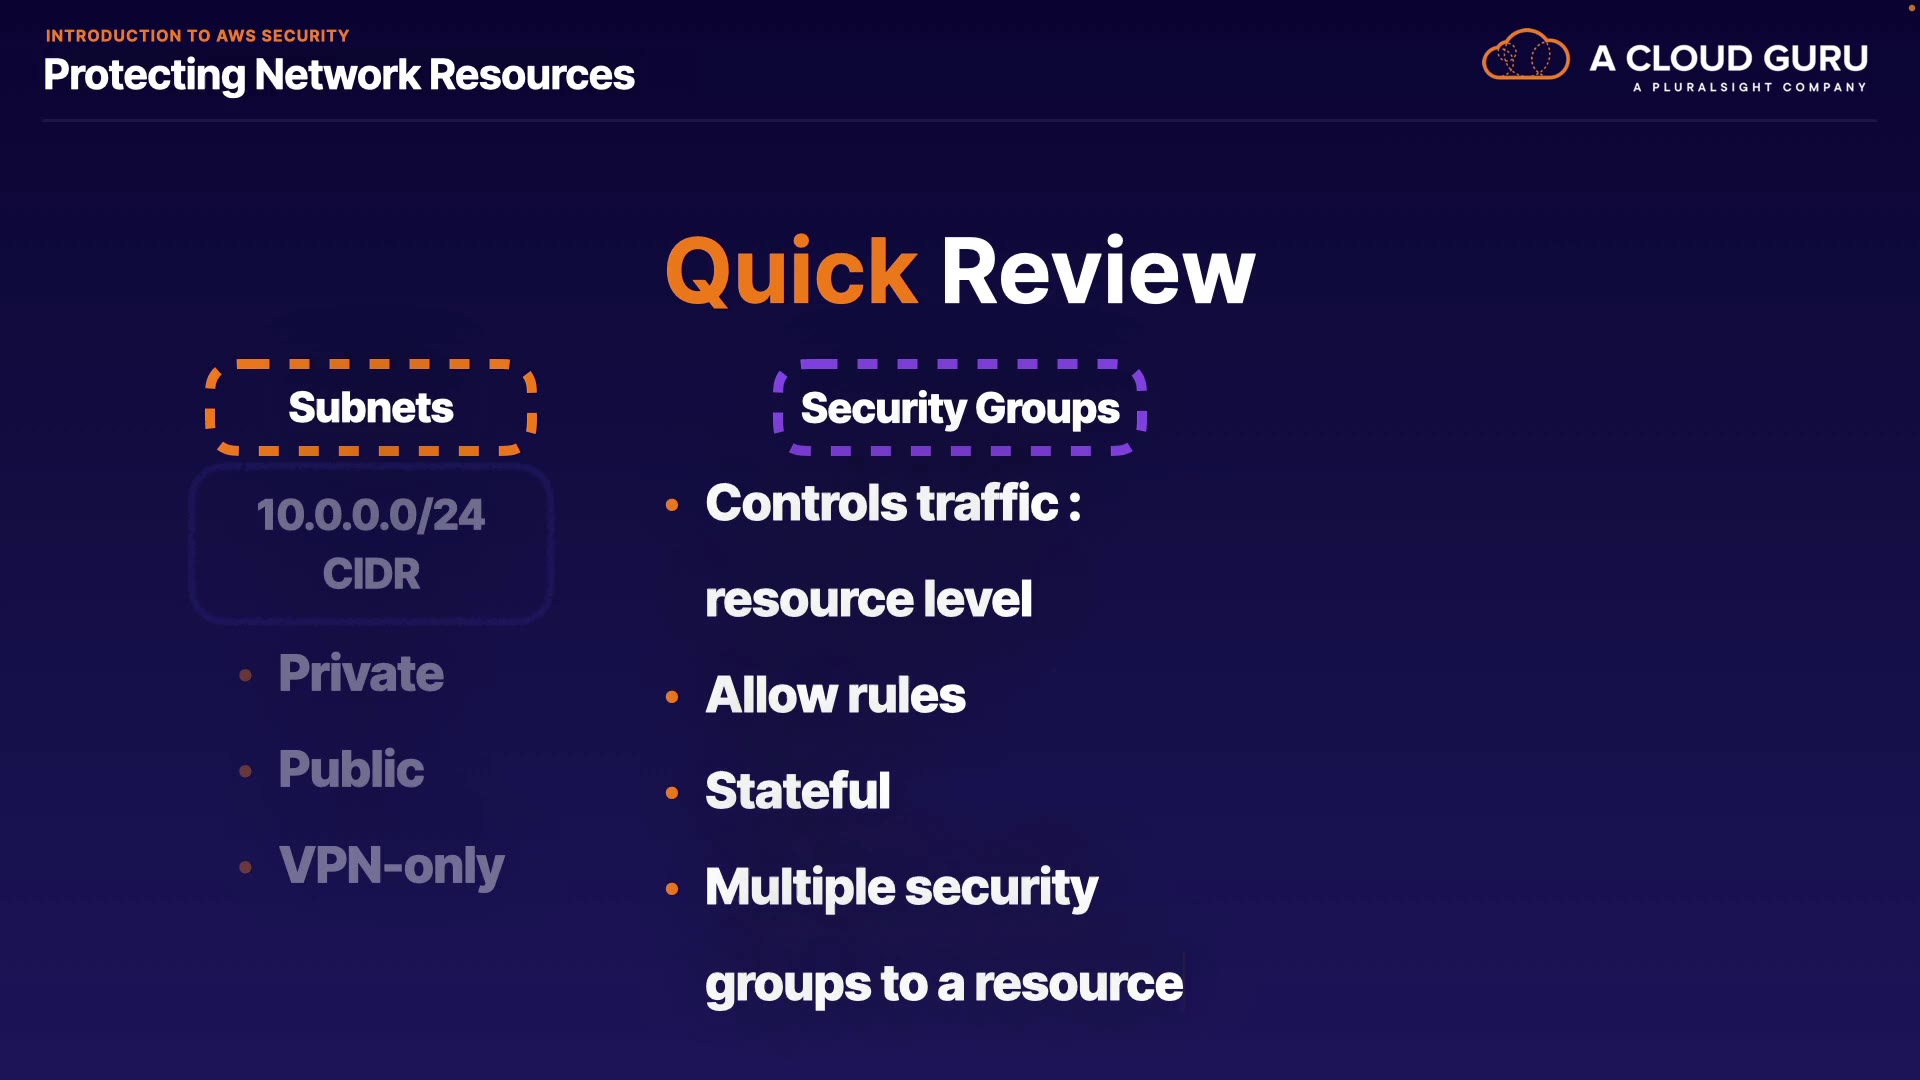The width and height of the screenshot is (1920, 1080).
Task: Click the A CLOUD GURU brand text
Action: (1728, 58)
